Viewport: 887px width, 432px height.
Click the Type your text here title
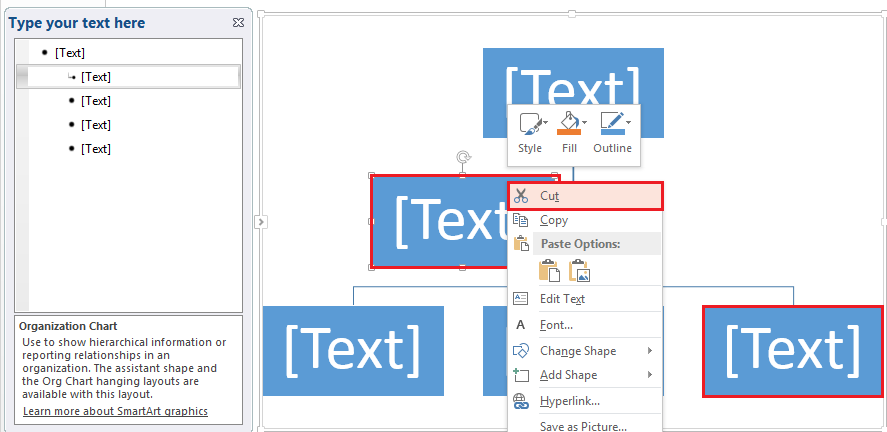click(76, 23)
